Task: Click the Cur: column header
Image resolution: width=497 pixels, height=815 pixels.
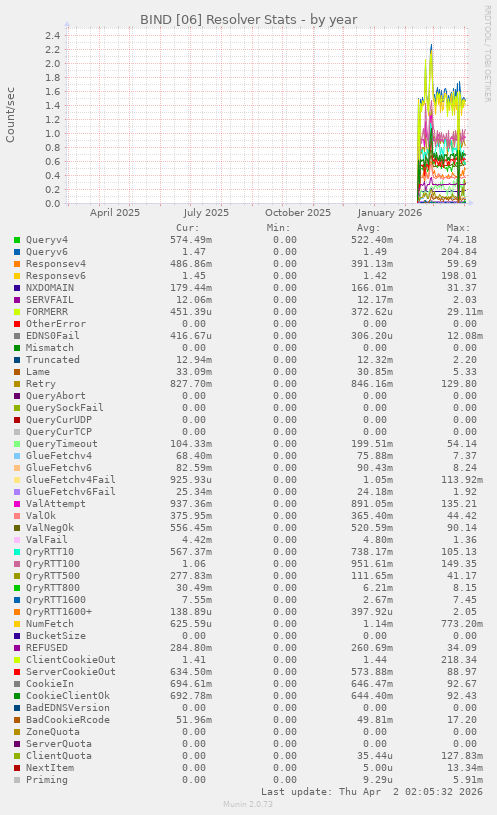Action: [x=188, y=228]
